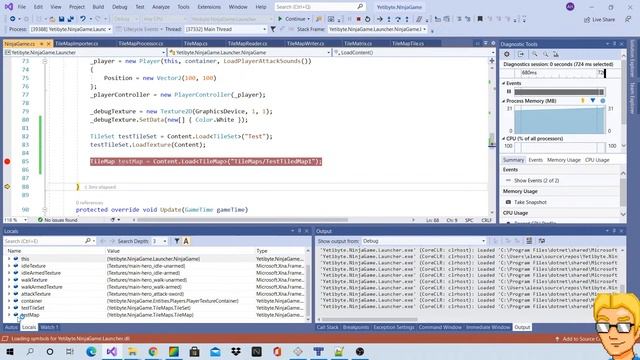The width and height of the screenshot is (640, 360).
Task: Click the Diagnostic Tools output arrow icon
Action: click(521, 54)
